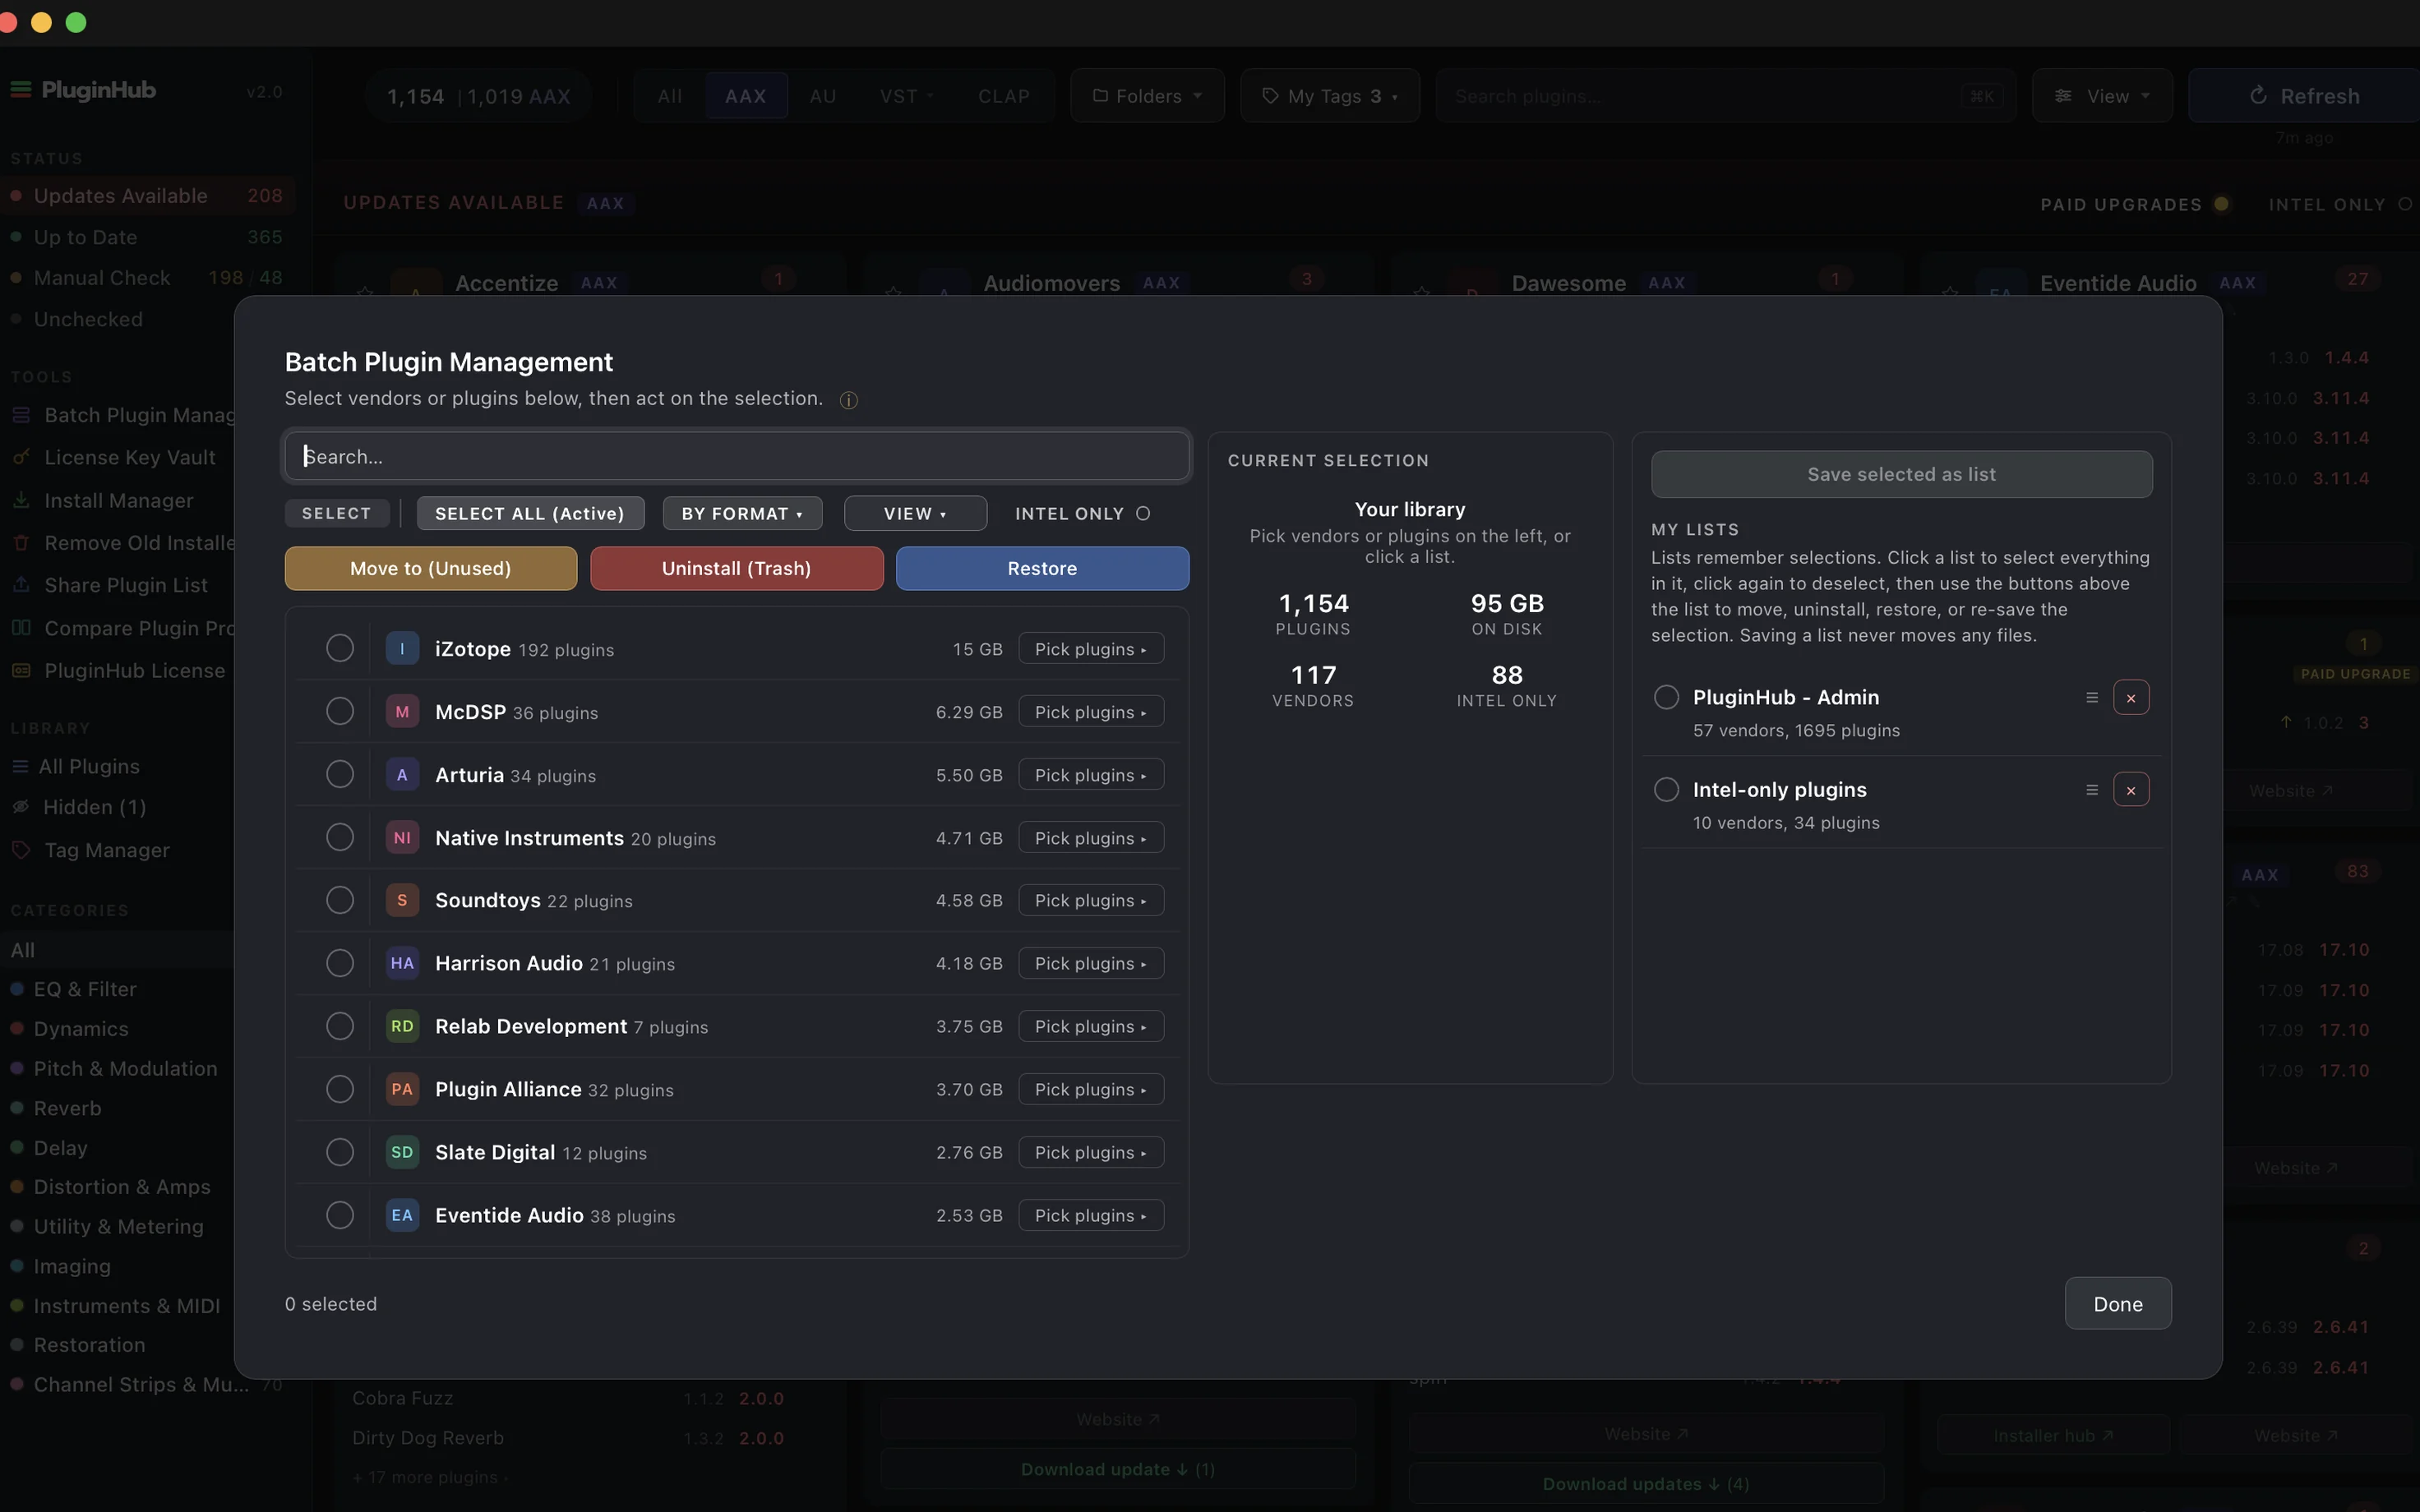Expand Pick plugins for Eventide Audio
This screenshot has height=1512, width=2420.
pyautogui.click(x=1091, y=1215)
